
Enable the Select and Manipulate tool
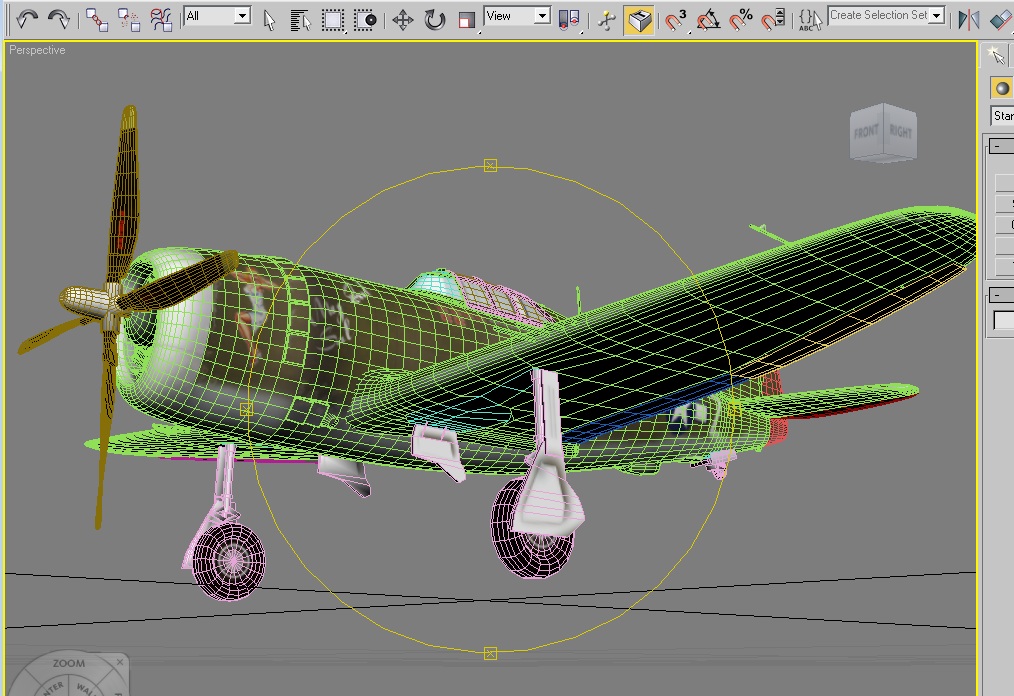tap(607, 20)
